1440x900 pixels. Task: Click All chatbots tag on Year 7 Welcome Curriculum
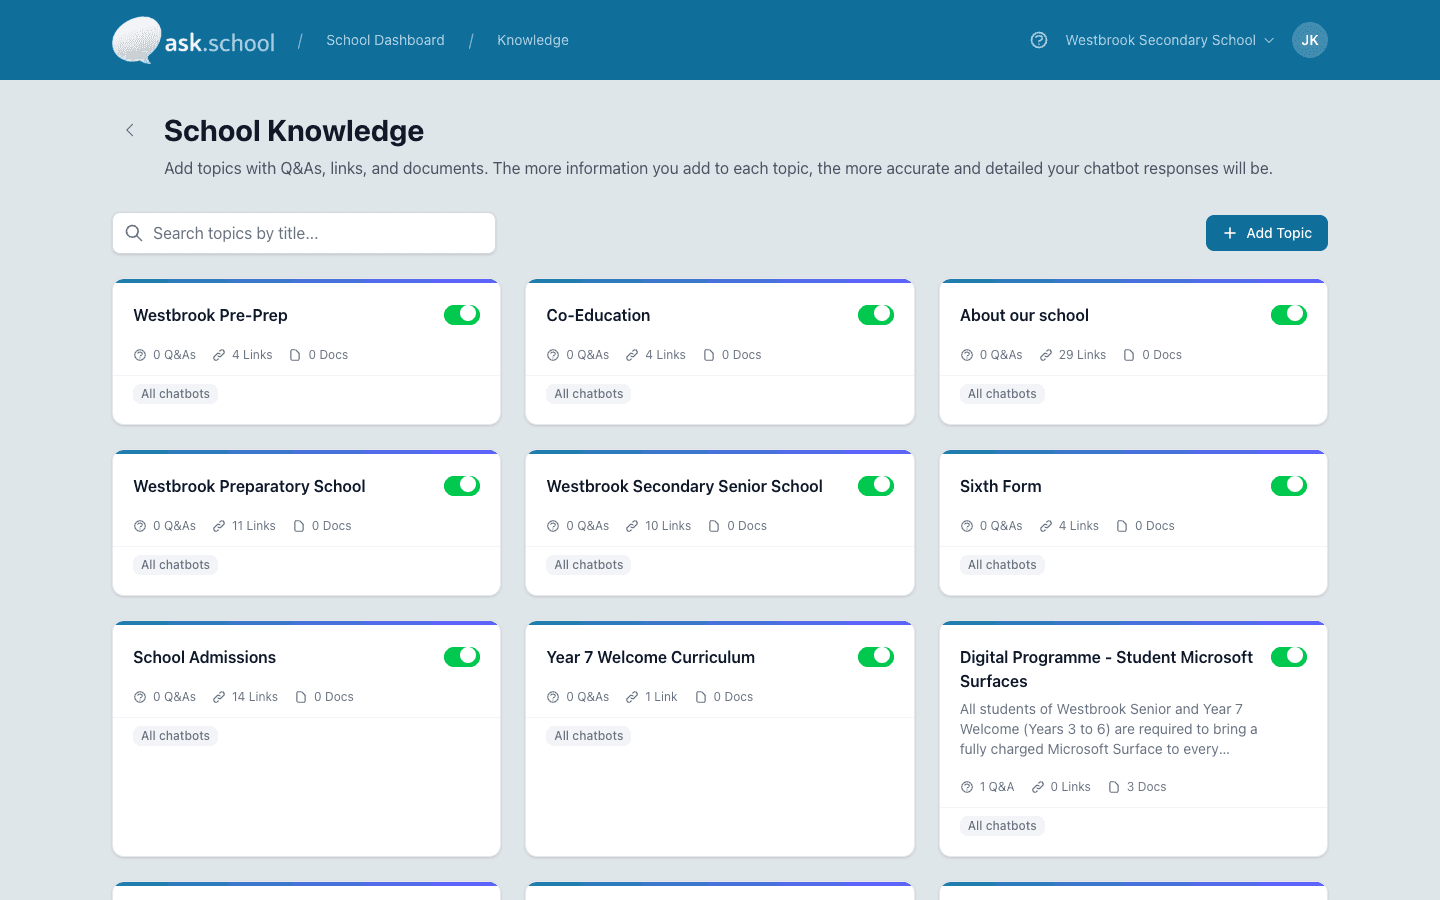pos(589,736)
